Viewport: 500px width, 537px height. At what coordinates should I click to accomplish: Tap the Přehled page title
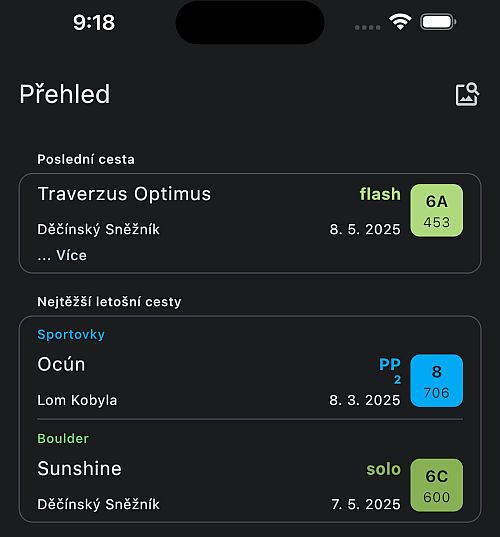65,94
